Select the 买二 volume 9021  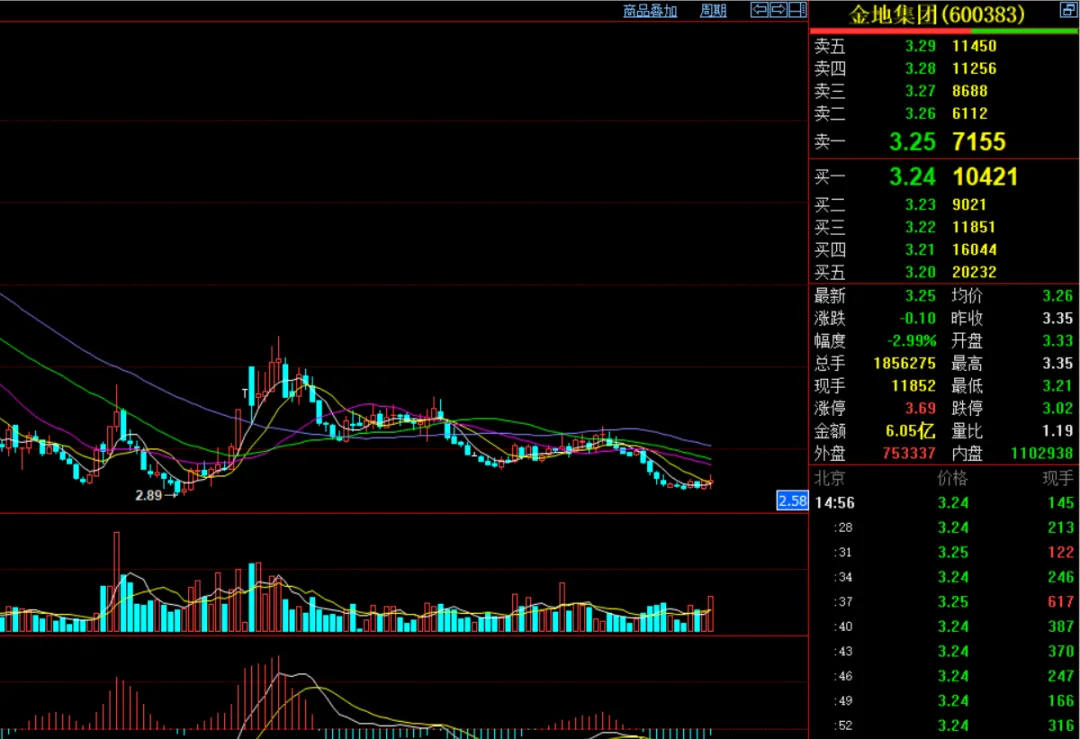[969, 205]
